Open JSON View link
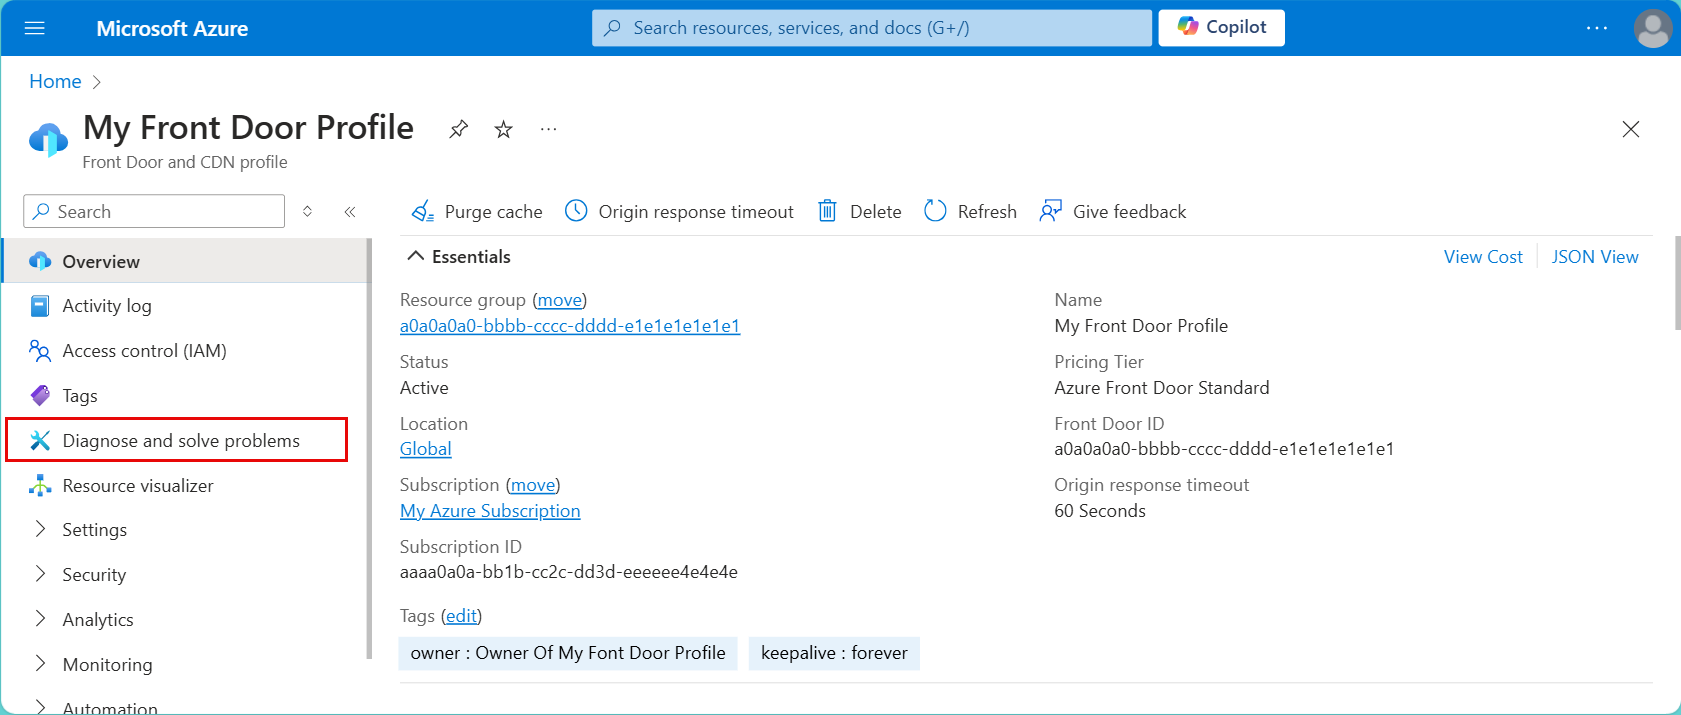This screenshot has height=715, width=1681. pyautogui.click(x=1595, y=257)
